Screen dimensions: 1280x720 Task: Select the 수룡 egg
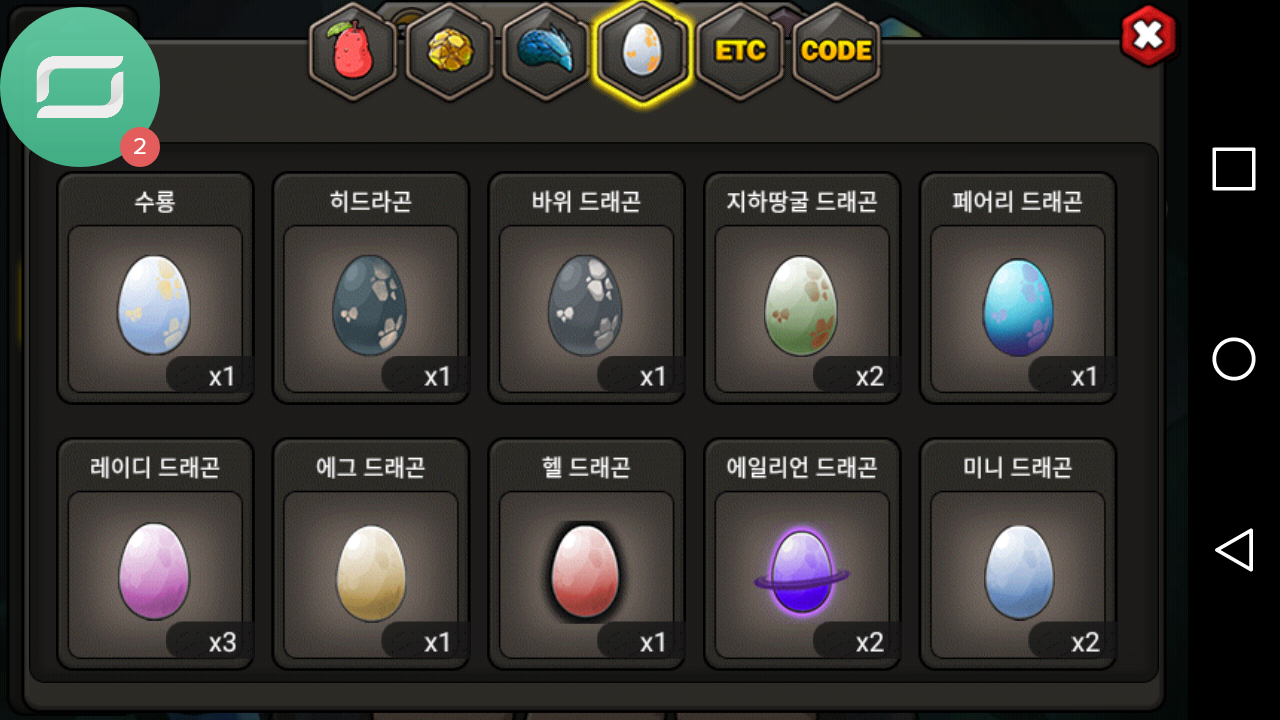[155, 288]
